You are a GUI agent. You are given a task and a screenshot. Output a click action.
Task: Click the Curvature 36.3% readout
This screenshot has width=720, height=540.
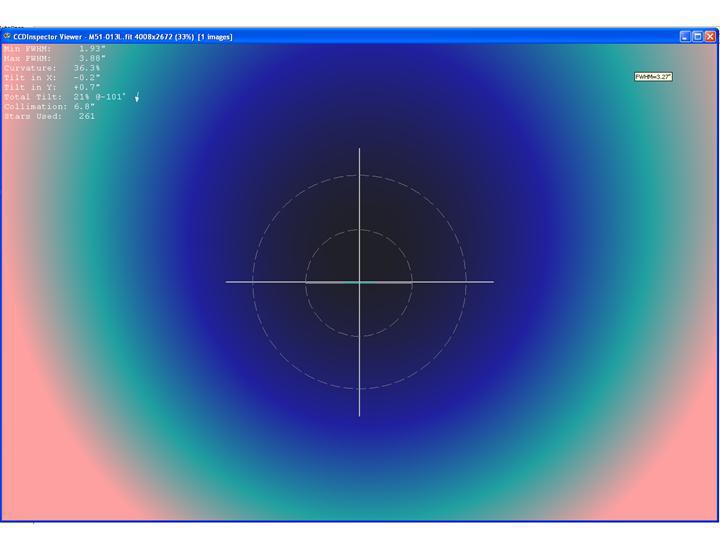point(52,68)
